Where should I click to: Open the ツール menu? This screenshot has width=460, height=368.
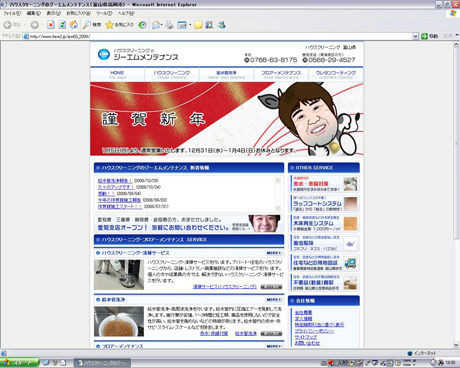(104, 13)
